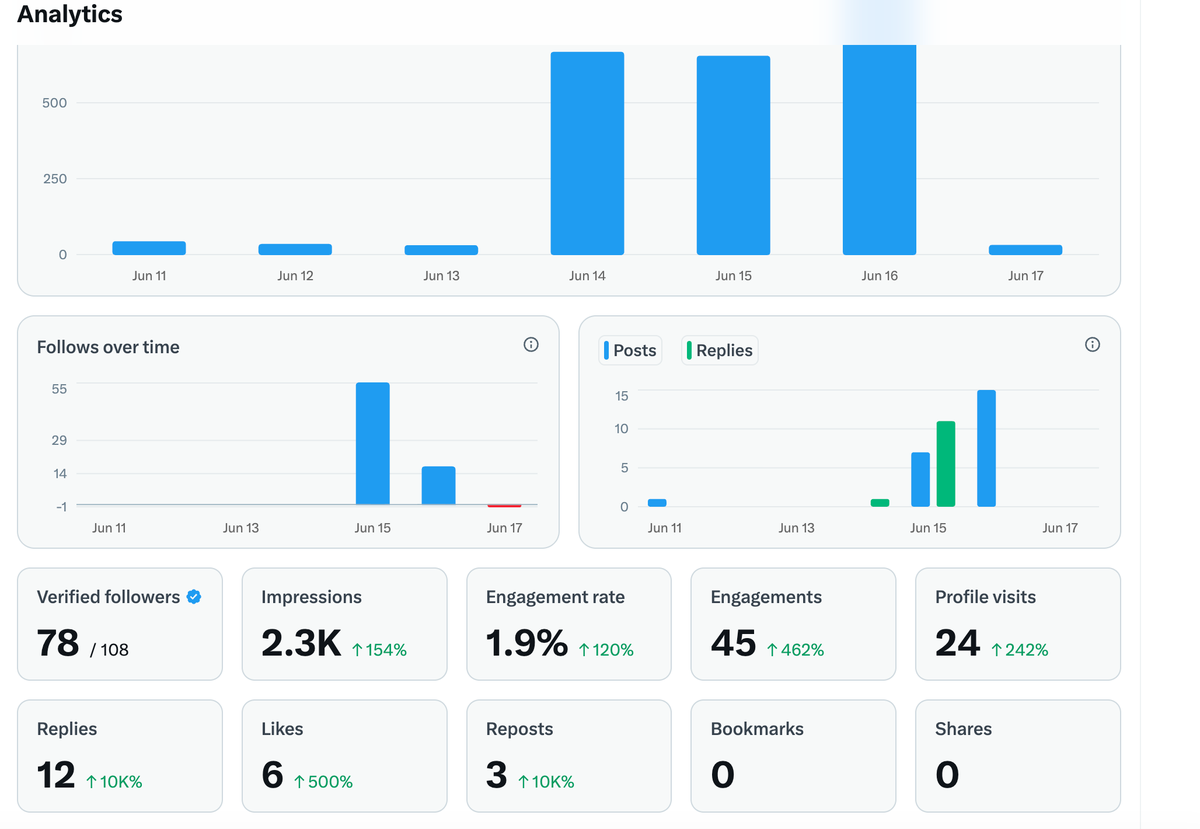Click the Jun 14 bar in the top chart
The height and width of the screenshot is (829, 1200).
click(x=587, y=153)
